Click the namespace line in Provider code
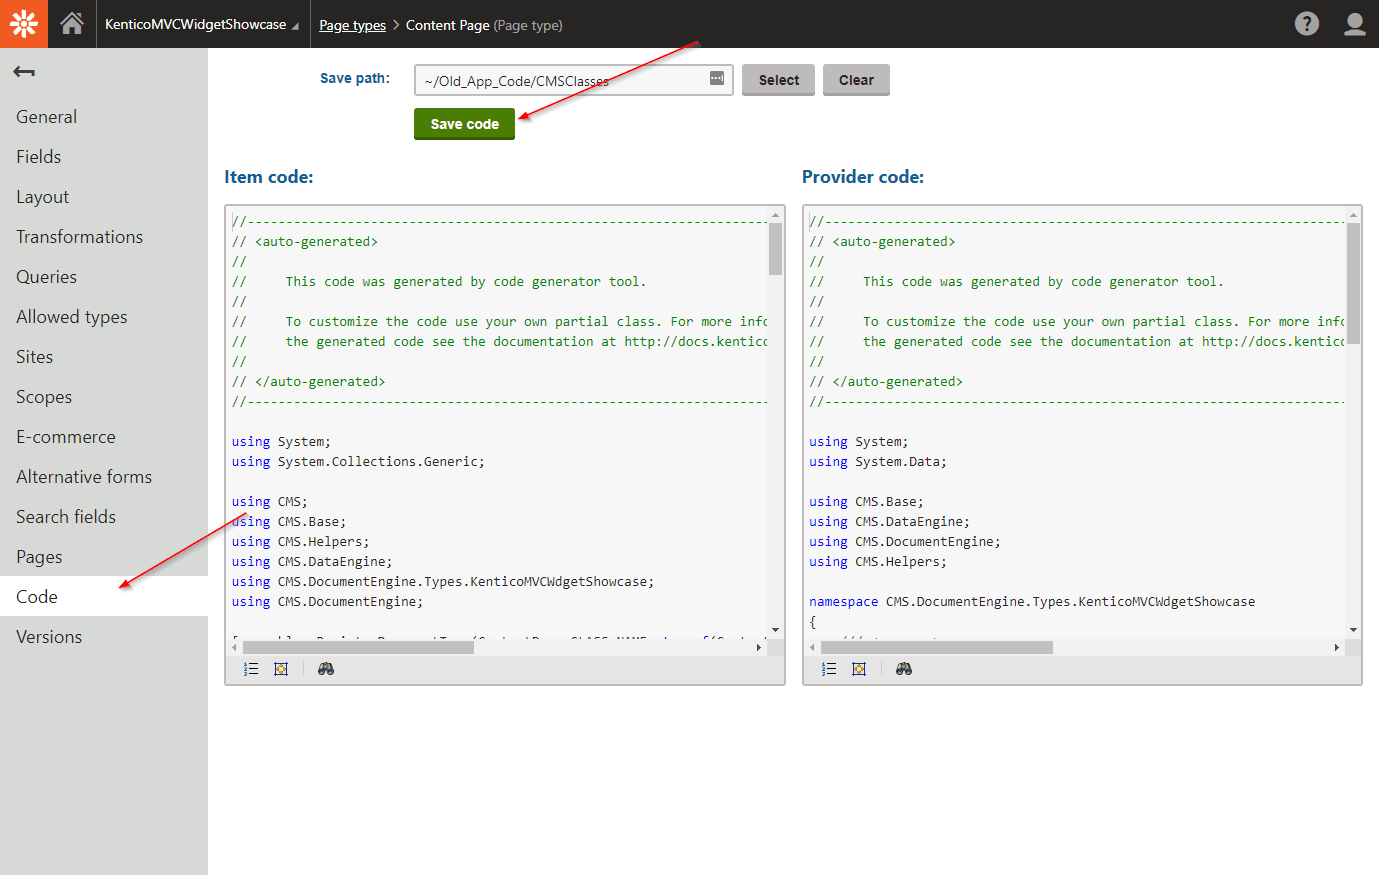Viewport: 1379px width, 875px height. (1032, 602)
